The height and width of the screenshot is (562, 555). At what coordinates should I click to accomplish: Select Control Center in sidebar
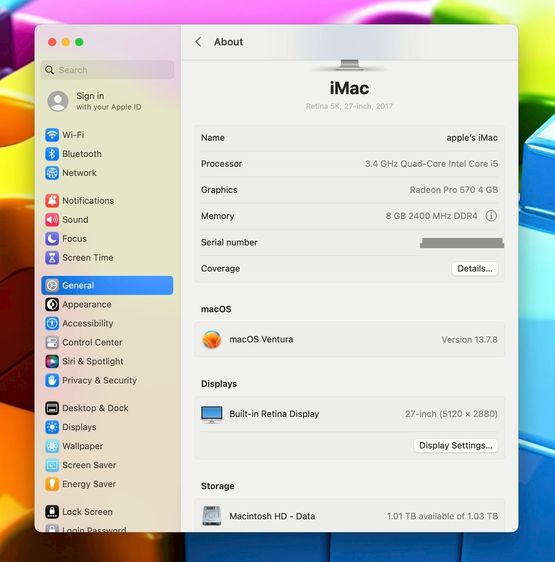(x=107, y=343)
